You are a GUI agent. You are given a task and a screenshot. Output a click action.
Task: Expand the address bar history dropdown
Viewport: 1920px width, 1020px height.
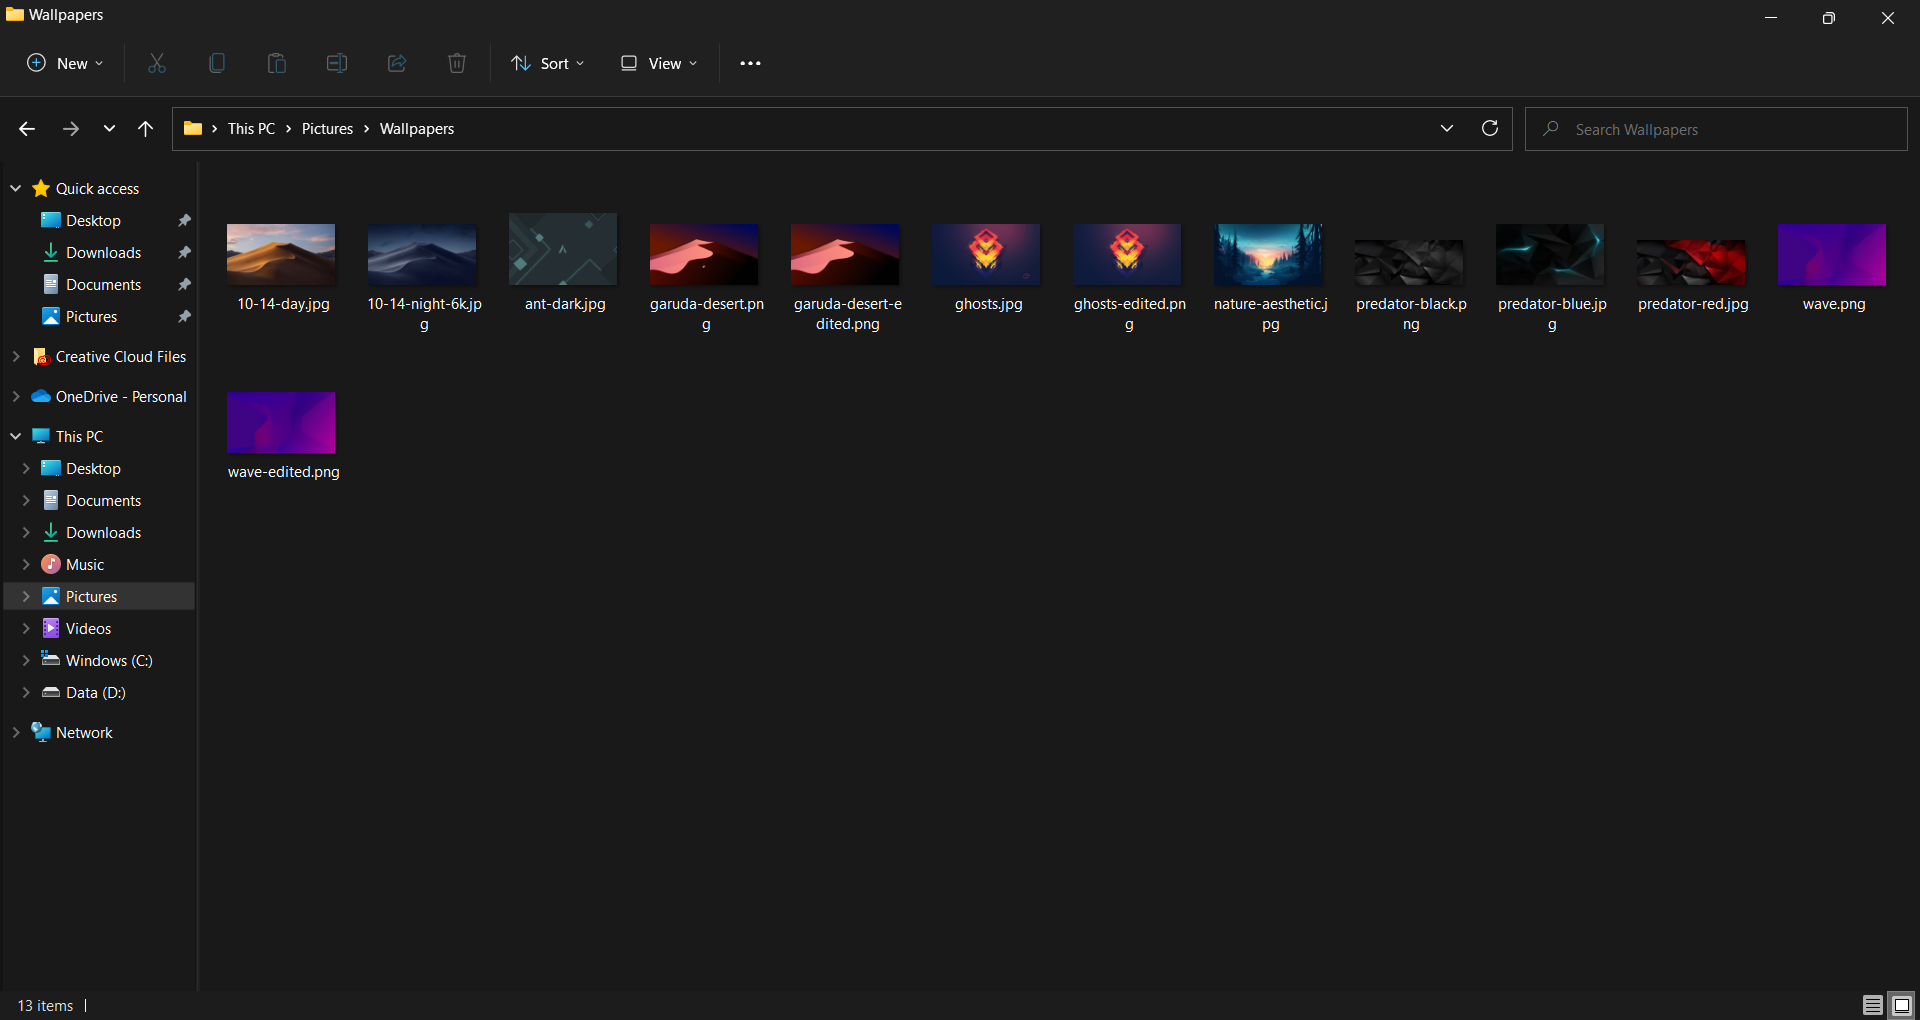[x=1447, y=128]
